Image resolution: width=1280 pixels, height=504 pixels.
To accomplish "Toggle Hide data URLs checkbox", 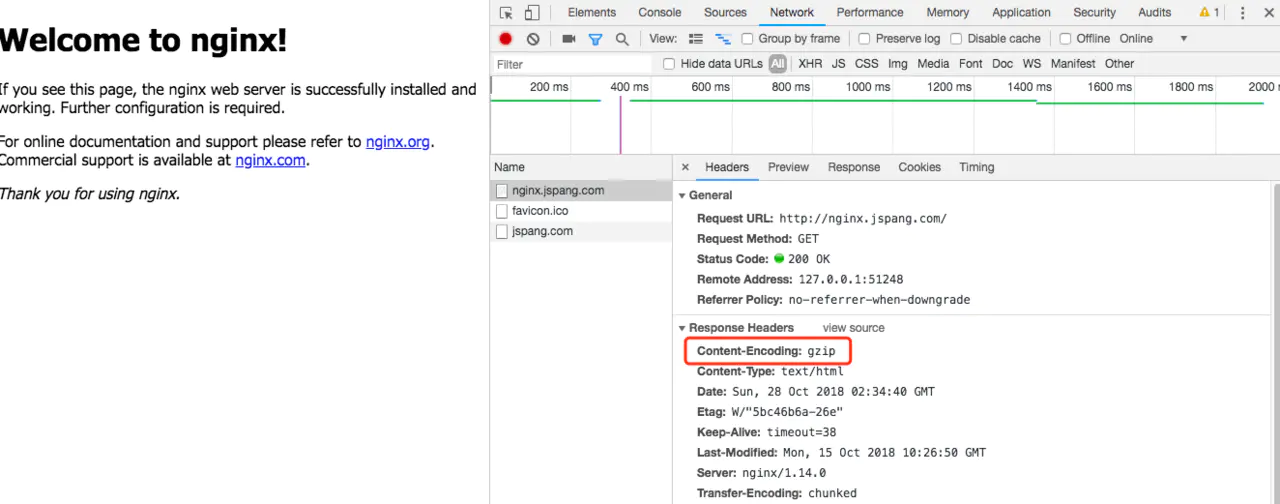I will pos(669,64).
